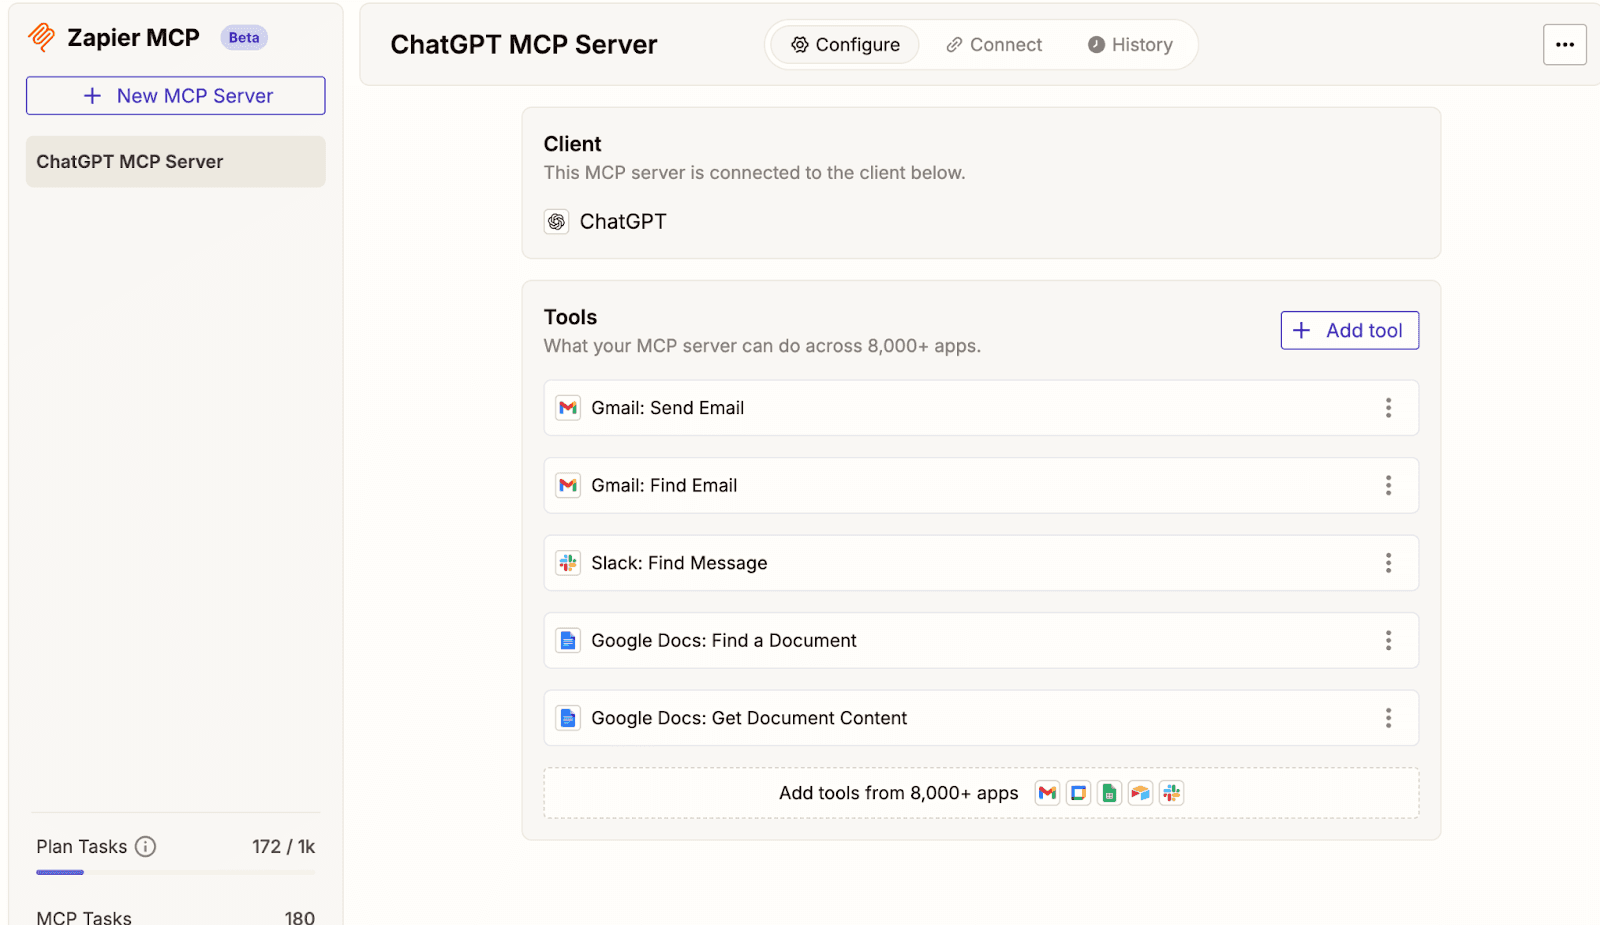
Task: Click the MCP Tasks label
Action: point(84,917)
